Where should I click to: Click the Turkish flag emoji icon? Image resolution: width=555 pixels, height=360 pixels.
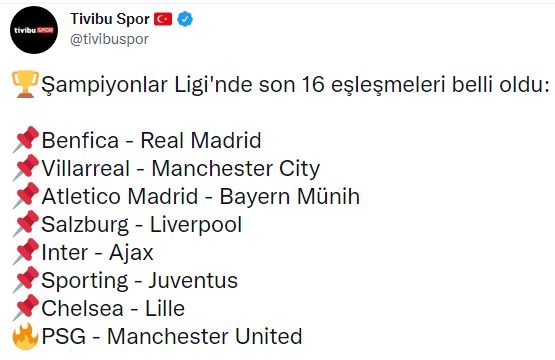coord(163,19)
